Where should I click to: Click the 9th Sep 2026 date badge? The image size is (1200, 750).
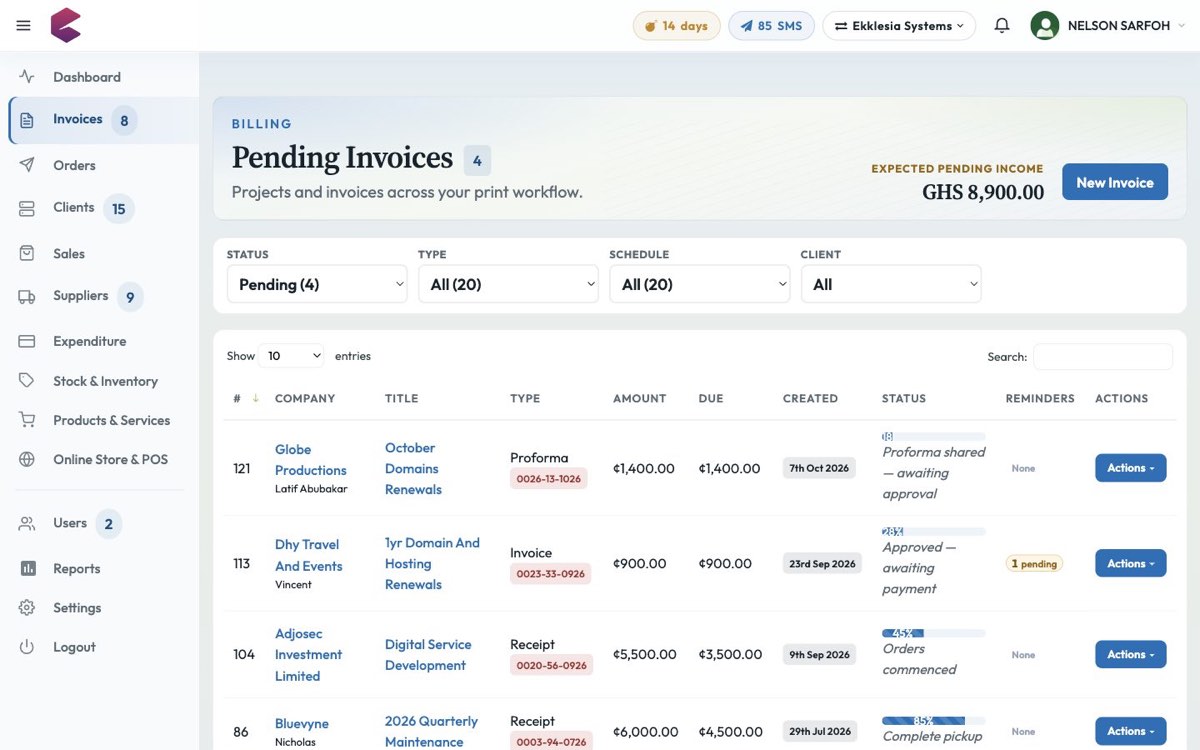pos(819,655)
